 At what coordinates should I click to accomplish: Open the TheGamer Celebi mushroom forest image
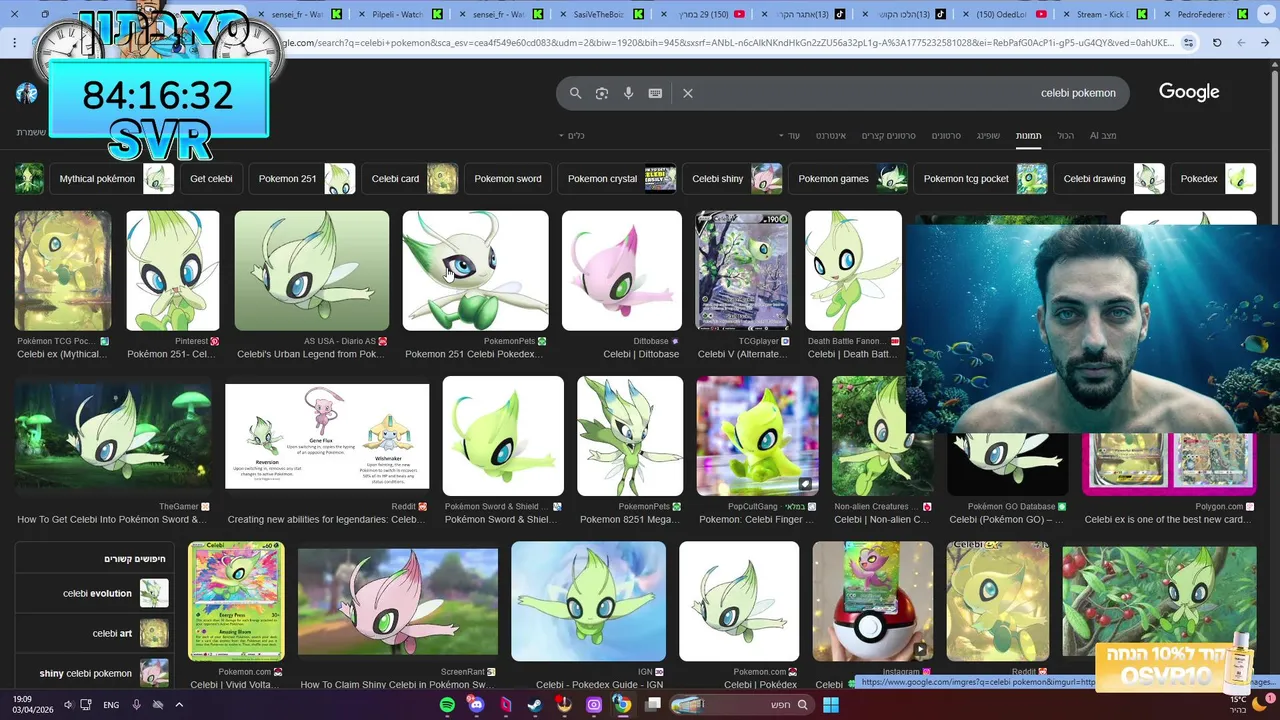113,436
